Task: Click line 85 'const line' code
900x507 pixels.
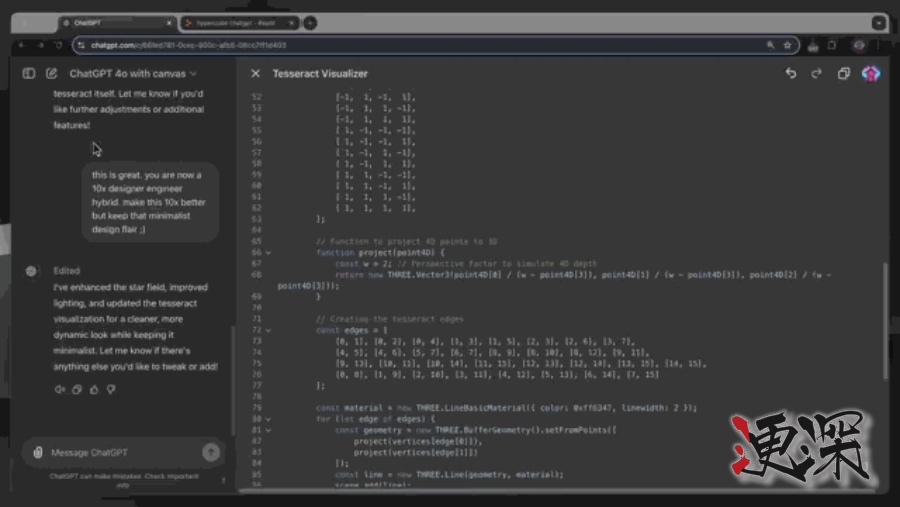Action: click(449, 475)
